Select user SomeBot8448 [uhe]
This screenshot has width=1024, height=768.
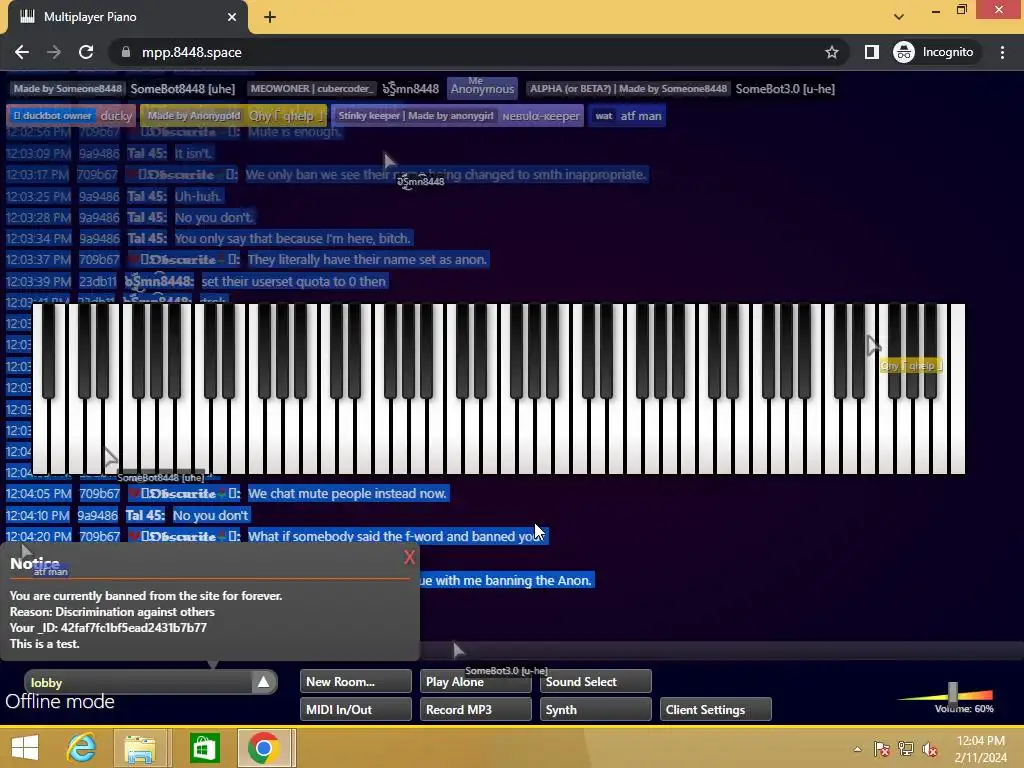182,89
